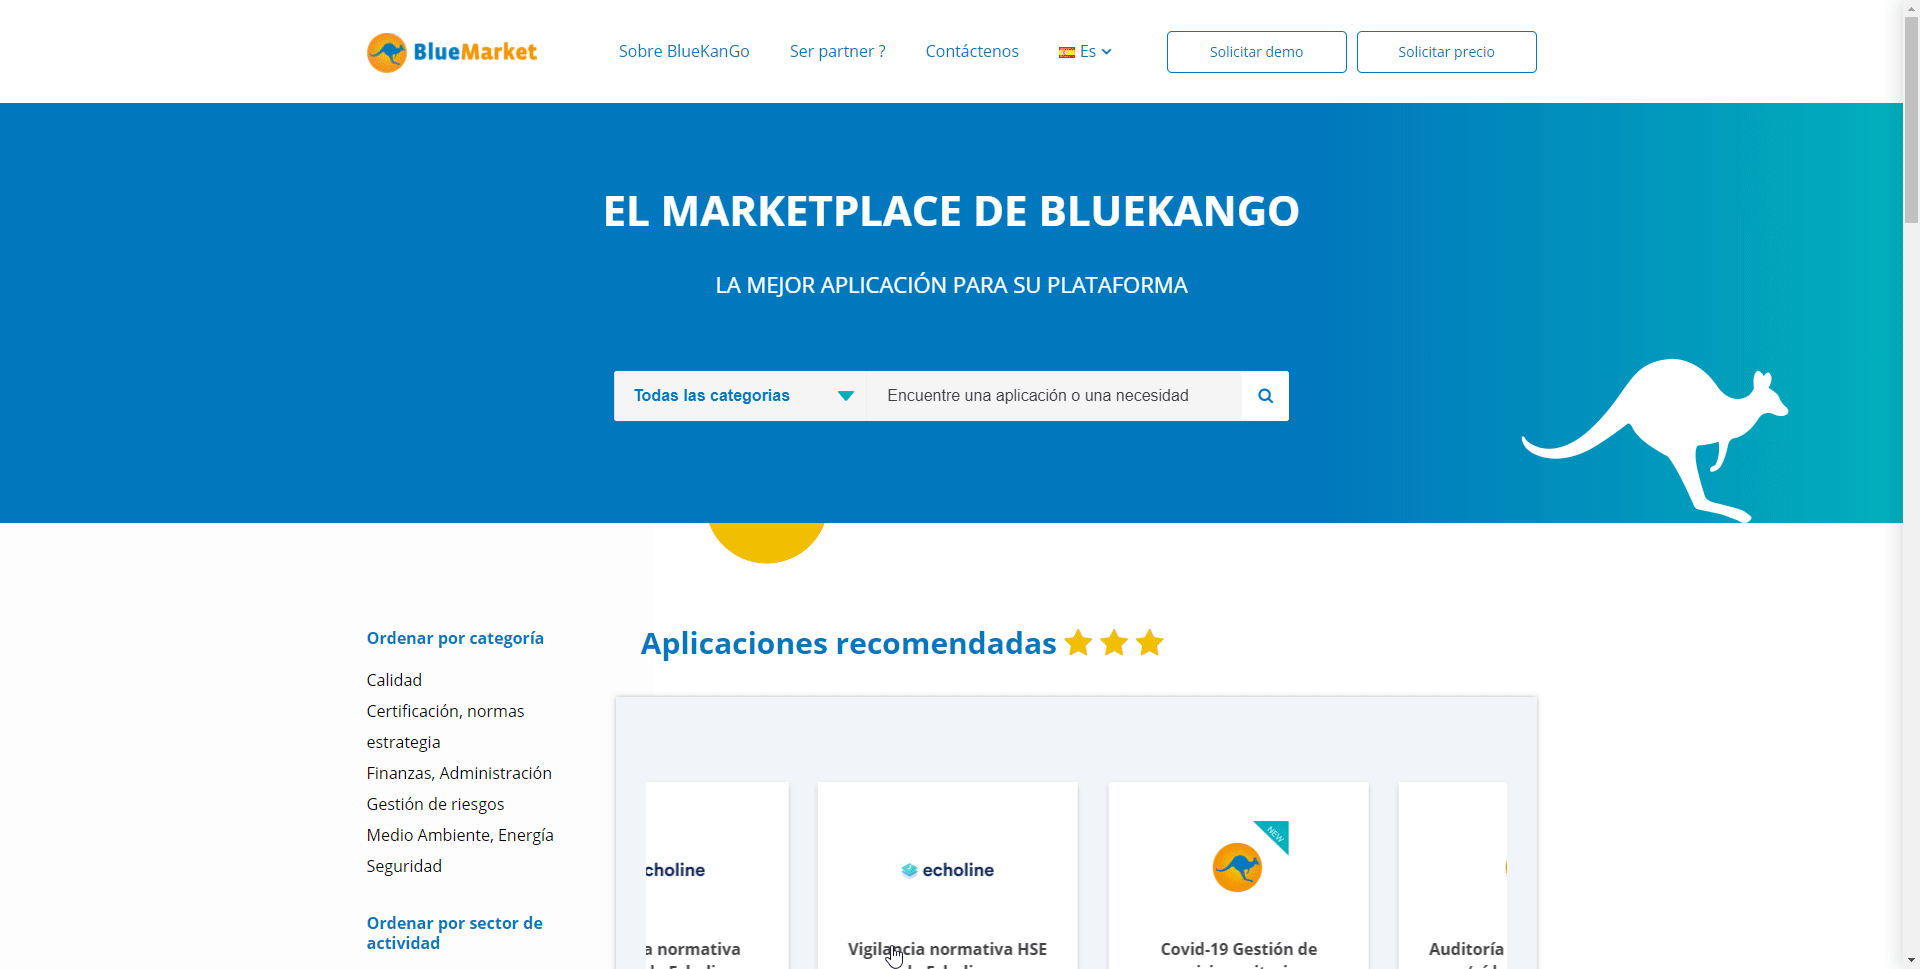Click the kangaroo logo on the Covid-19 card
The width and height of the screenshot is (1920, 969).
point(1237,867)
